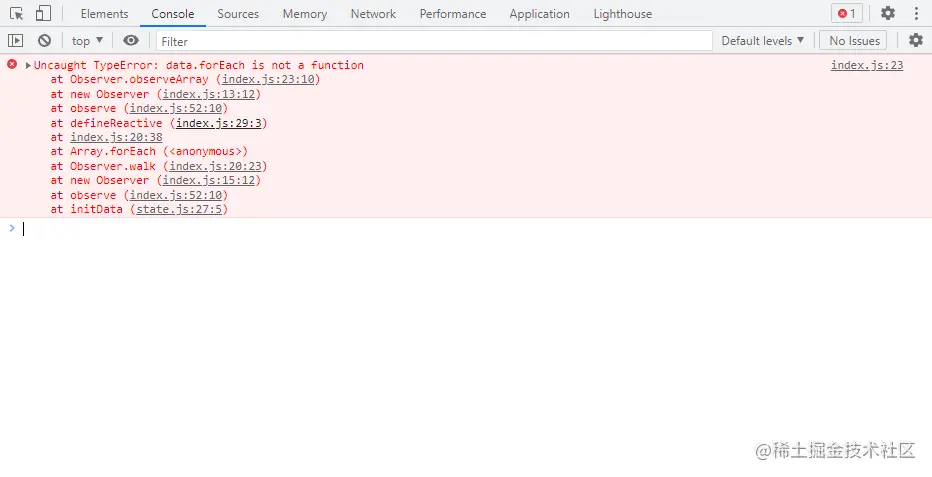Click the No Issues button
This screenshot has height=477, width=932.
click(854, 40)
